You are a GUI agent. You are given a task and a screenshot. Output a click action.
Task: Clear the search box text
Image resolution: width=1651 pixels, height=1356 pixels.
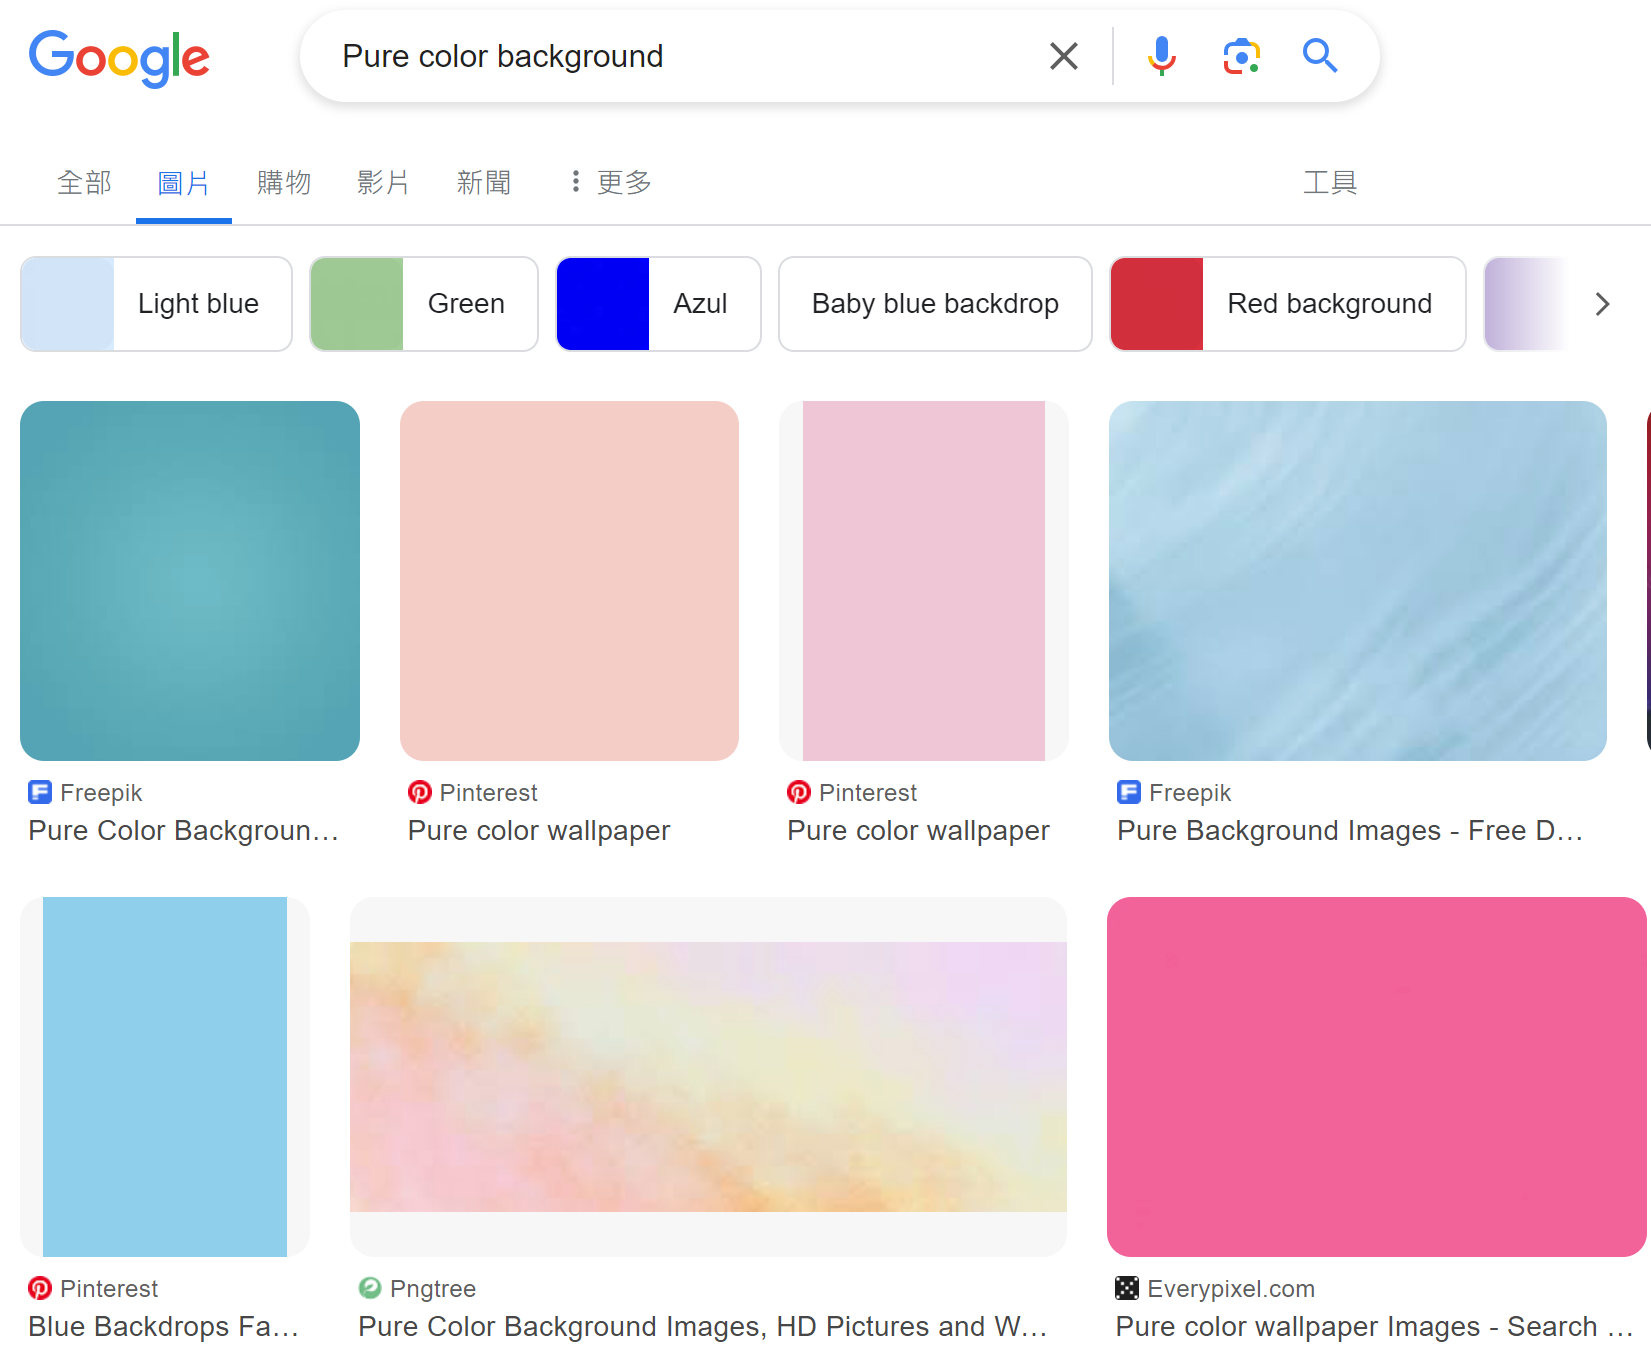1063,56
